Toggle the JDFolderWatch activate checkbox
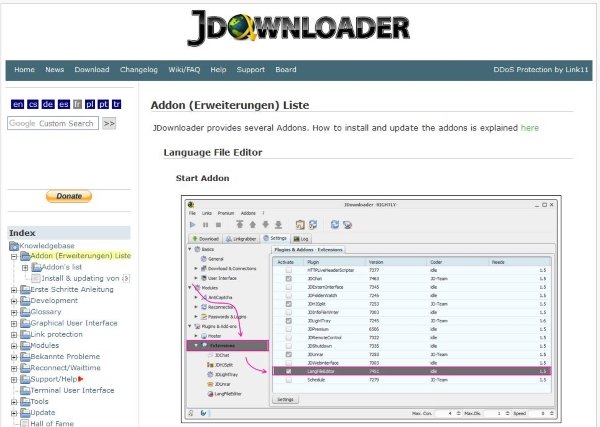The height and width of the screenshot is (427, 600). (x=289, y=295)
